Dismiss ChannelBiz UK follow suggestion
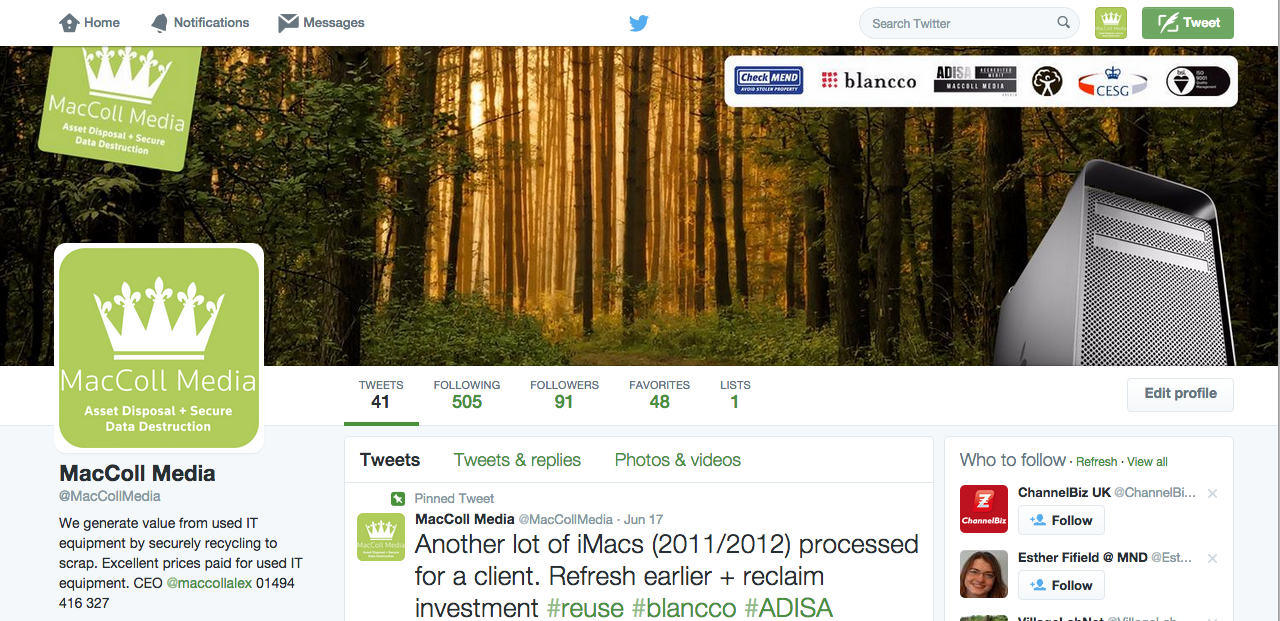The width and height of the screenshot is (1280, 621). pyautogui.click(x=1212, y=493)
